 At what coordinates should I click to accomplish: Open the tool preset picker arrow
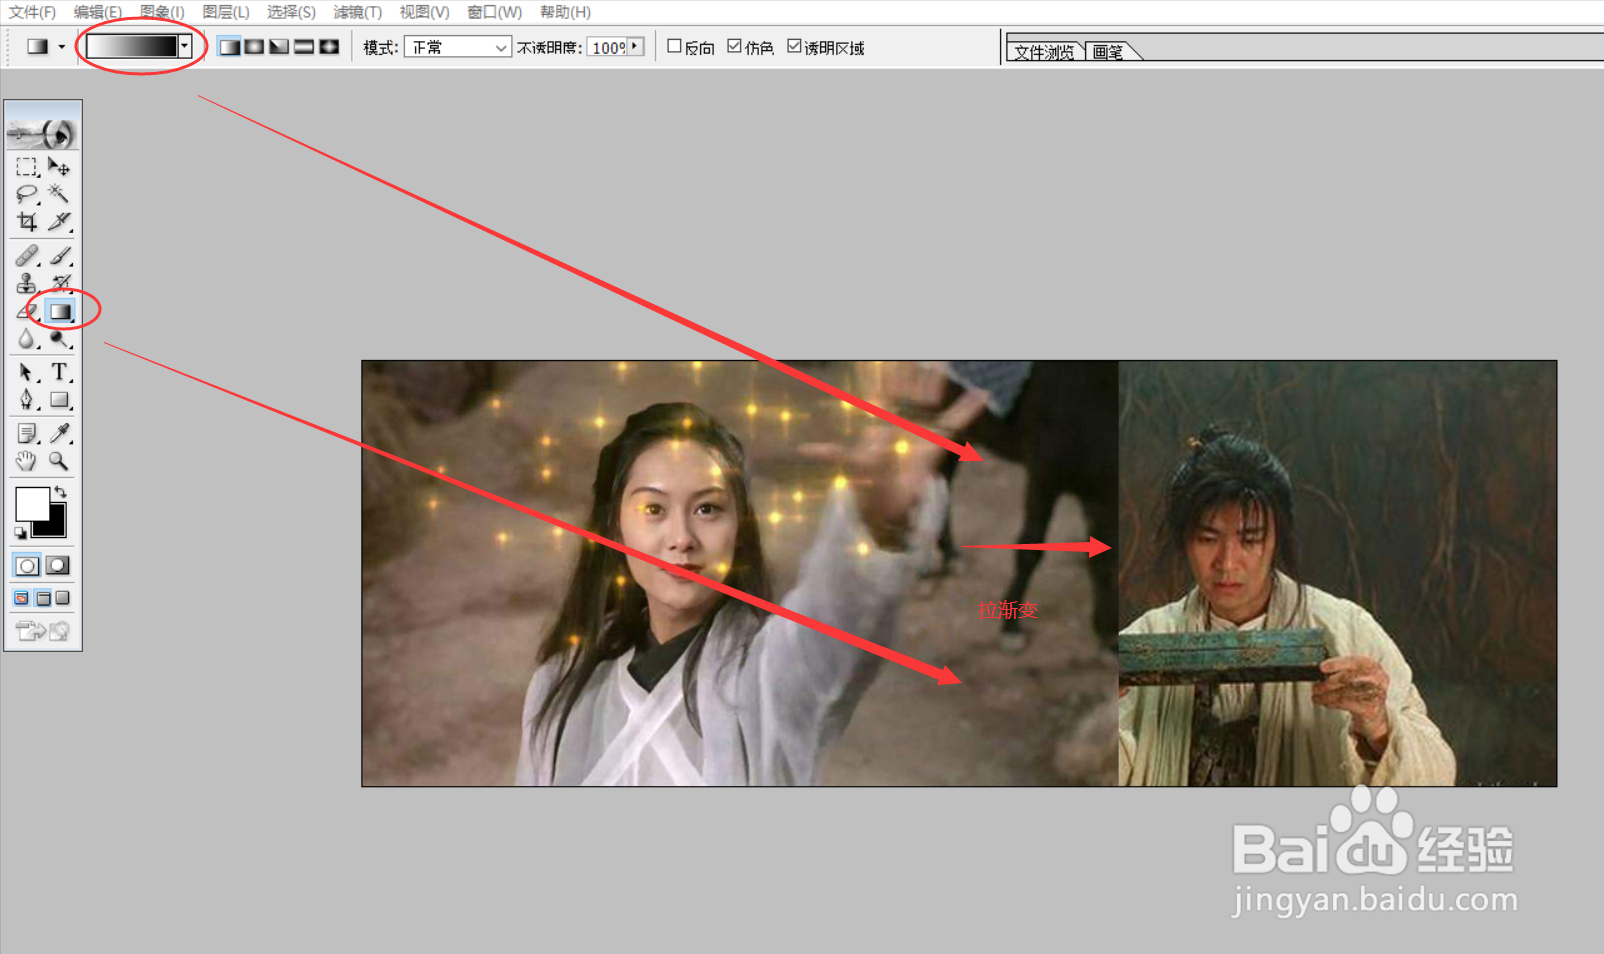pos(62,47)
